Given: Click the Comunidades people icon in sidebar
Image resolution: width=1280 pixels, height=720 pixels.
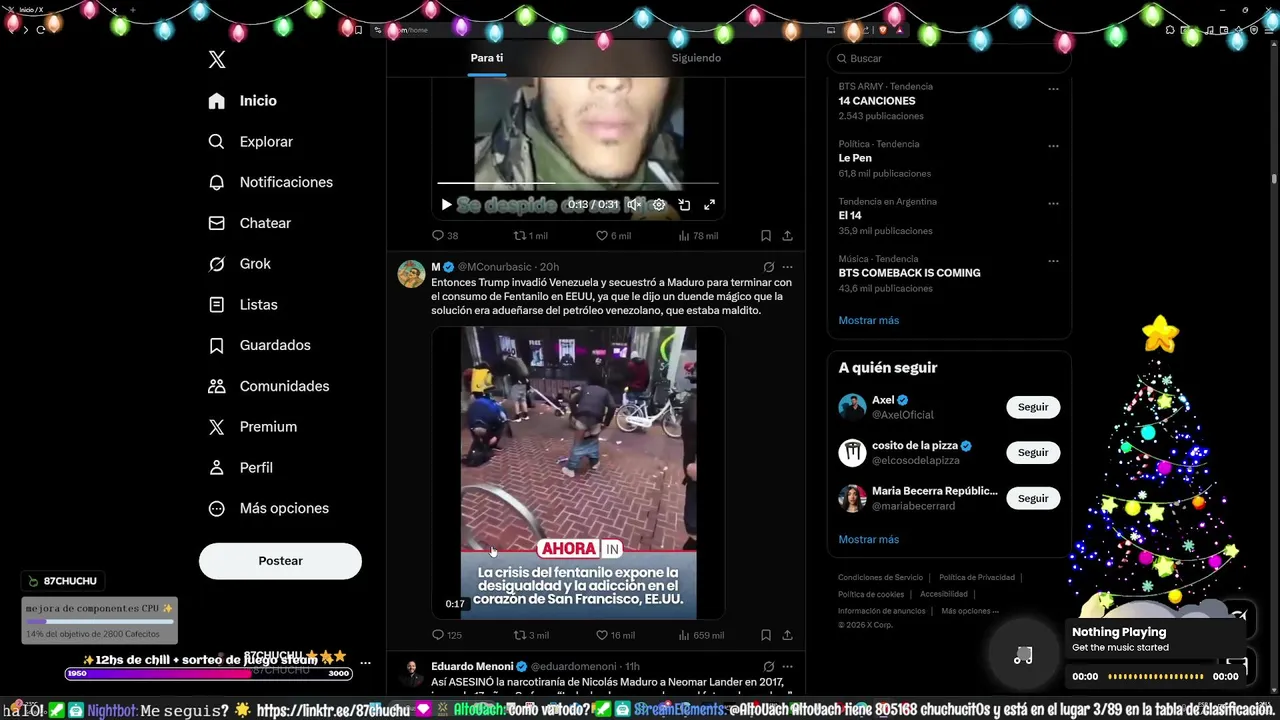Looking at the screenshot, I should pyautogui.click(x=217, y=386).
